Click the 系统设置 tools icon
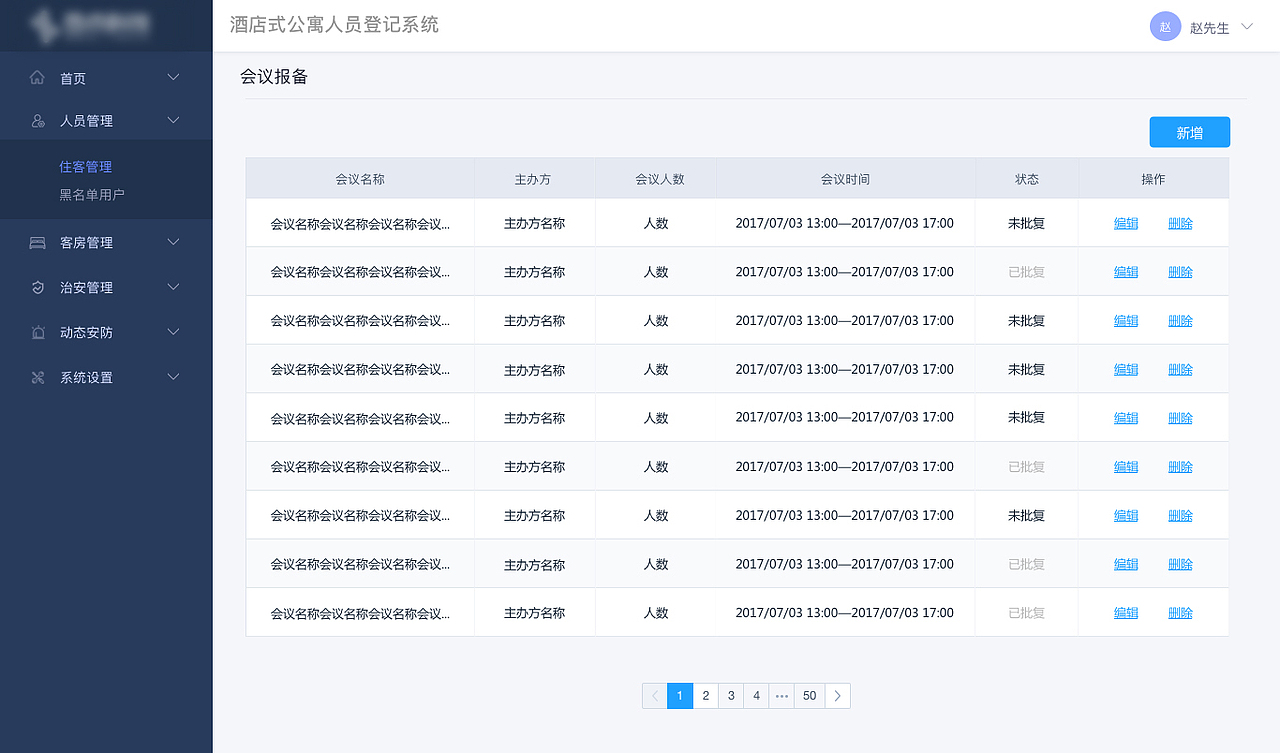The width and height of the screenshot is (1280, 753). tap(38, 378)
